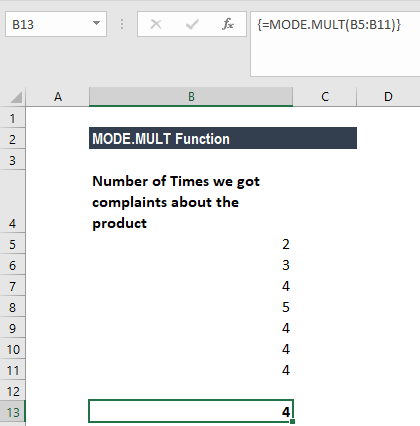
Task: Select the complaints header cell in B4
Action: tap(191, 202)
